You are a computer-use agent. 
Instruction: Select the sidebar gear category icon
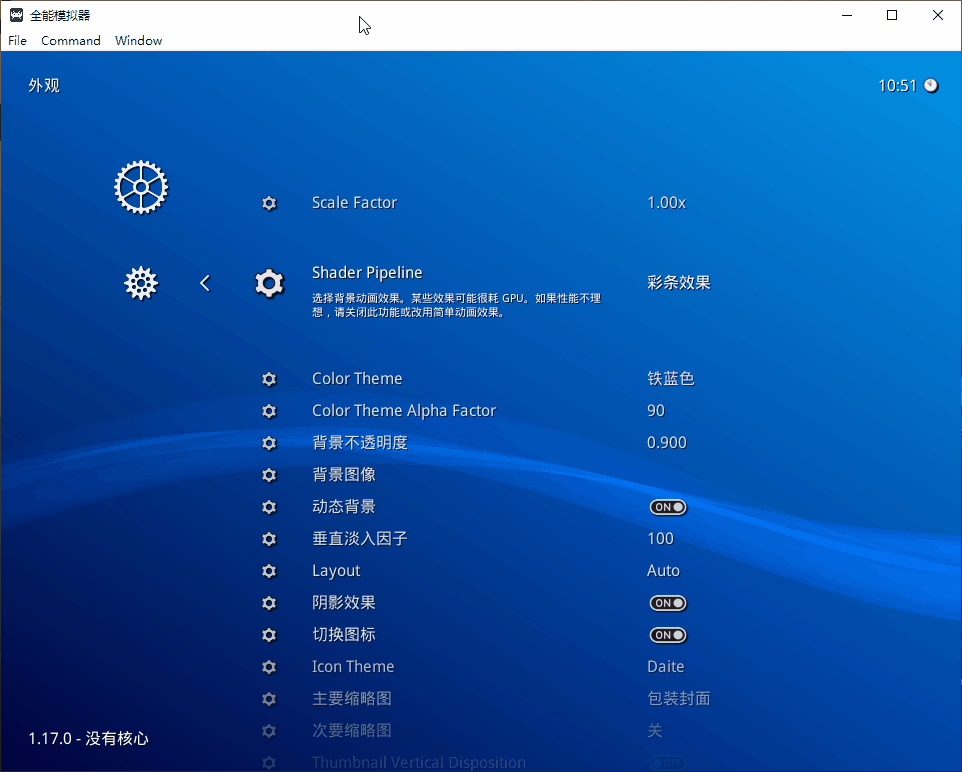coord(141,283)
